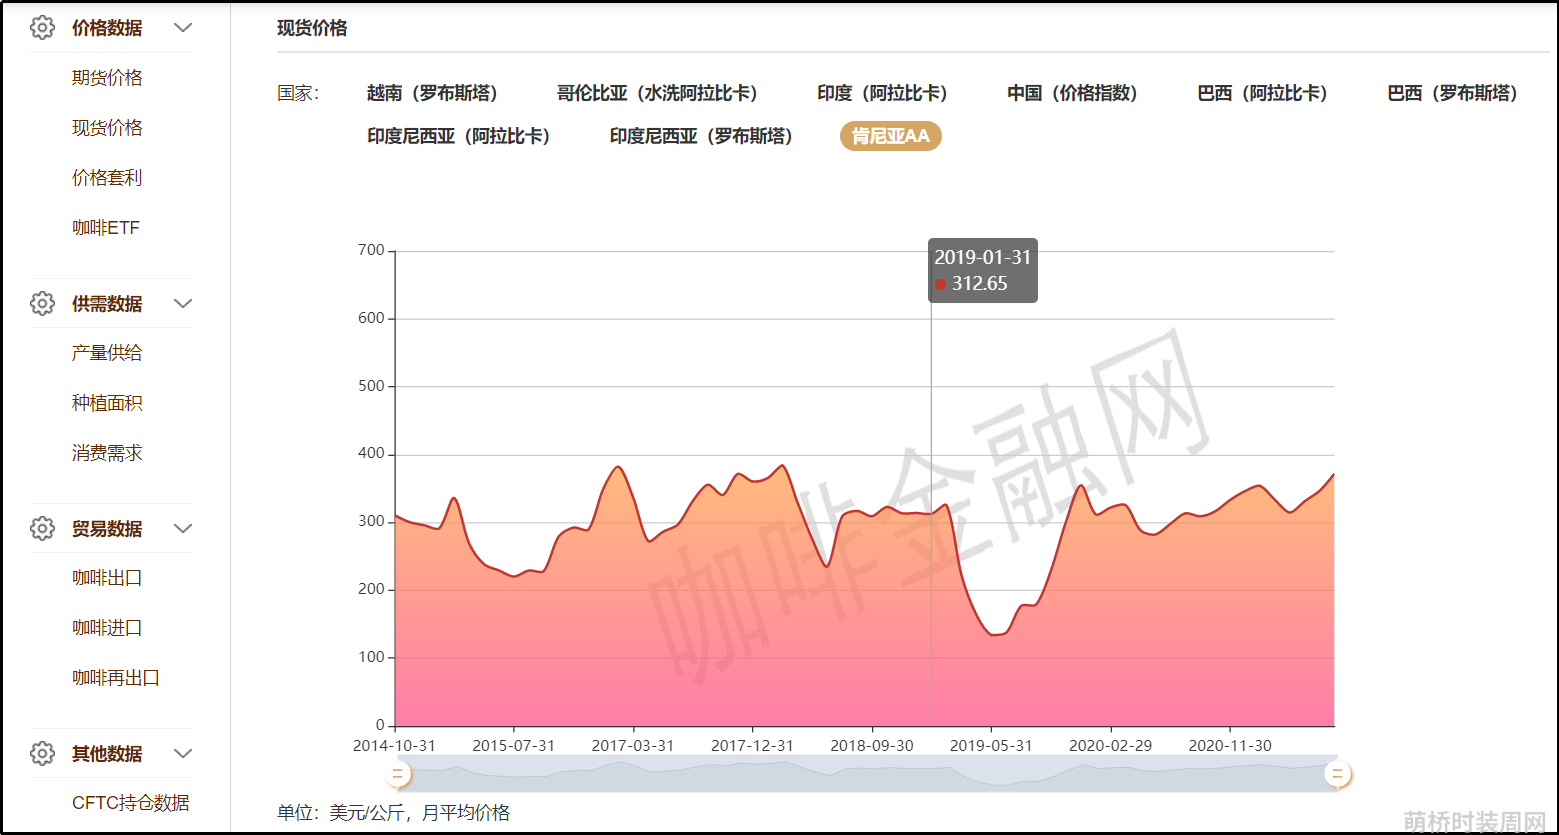Viewport: 1559px width, 835px height.
Task: Select 咖啡进口 in the sidebar
Action: point(107,628)
